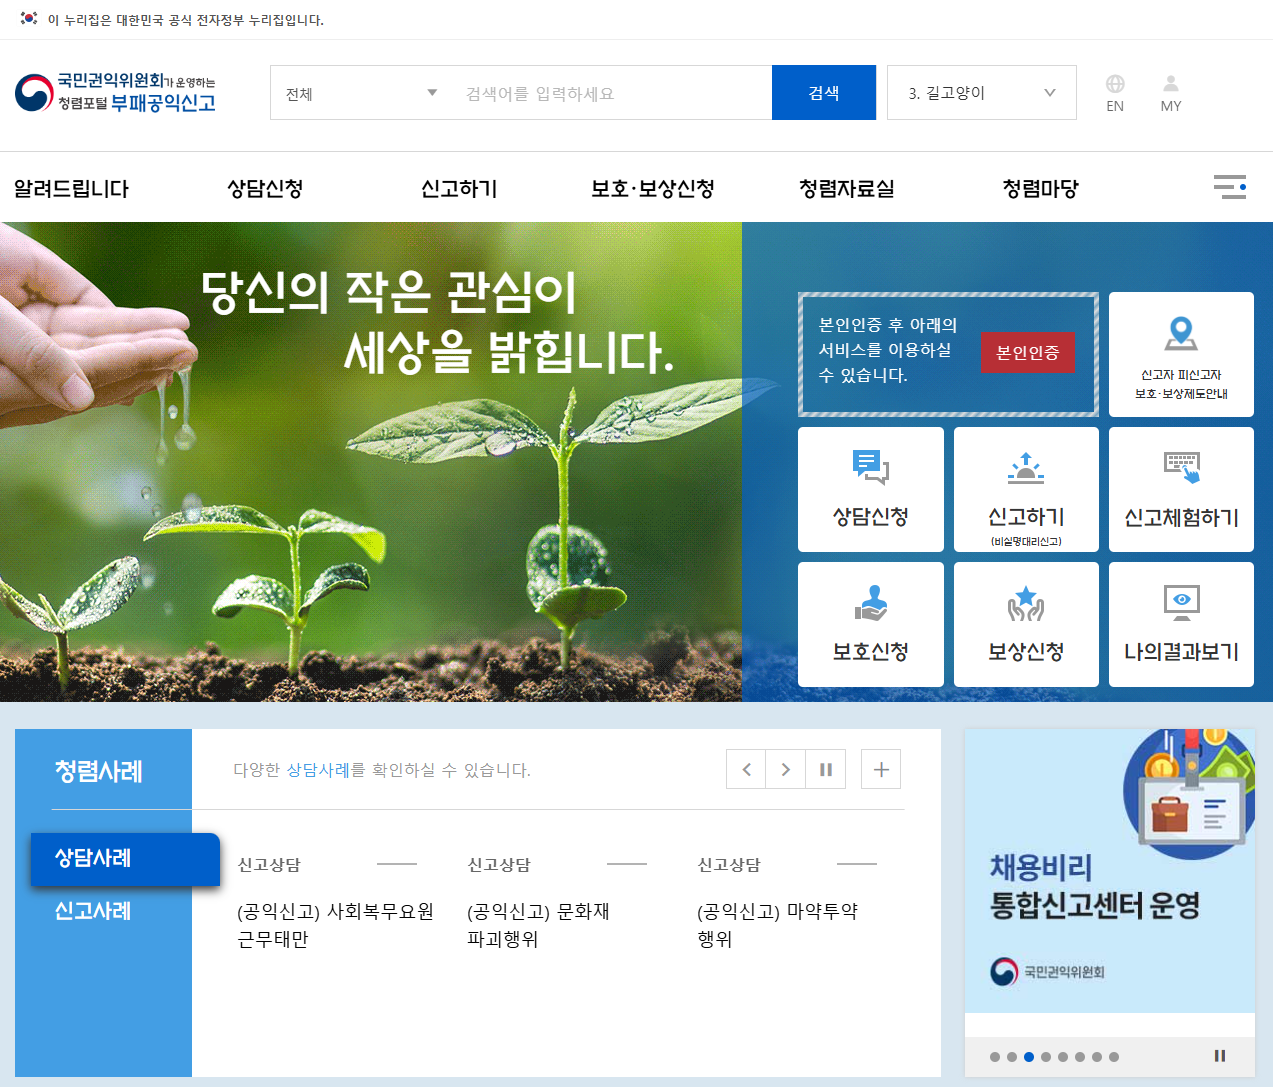1273x1087 pixels.
Task: Select the fifth carousel pagination dot
Action: point(1063,1056)
